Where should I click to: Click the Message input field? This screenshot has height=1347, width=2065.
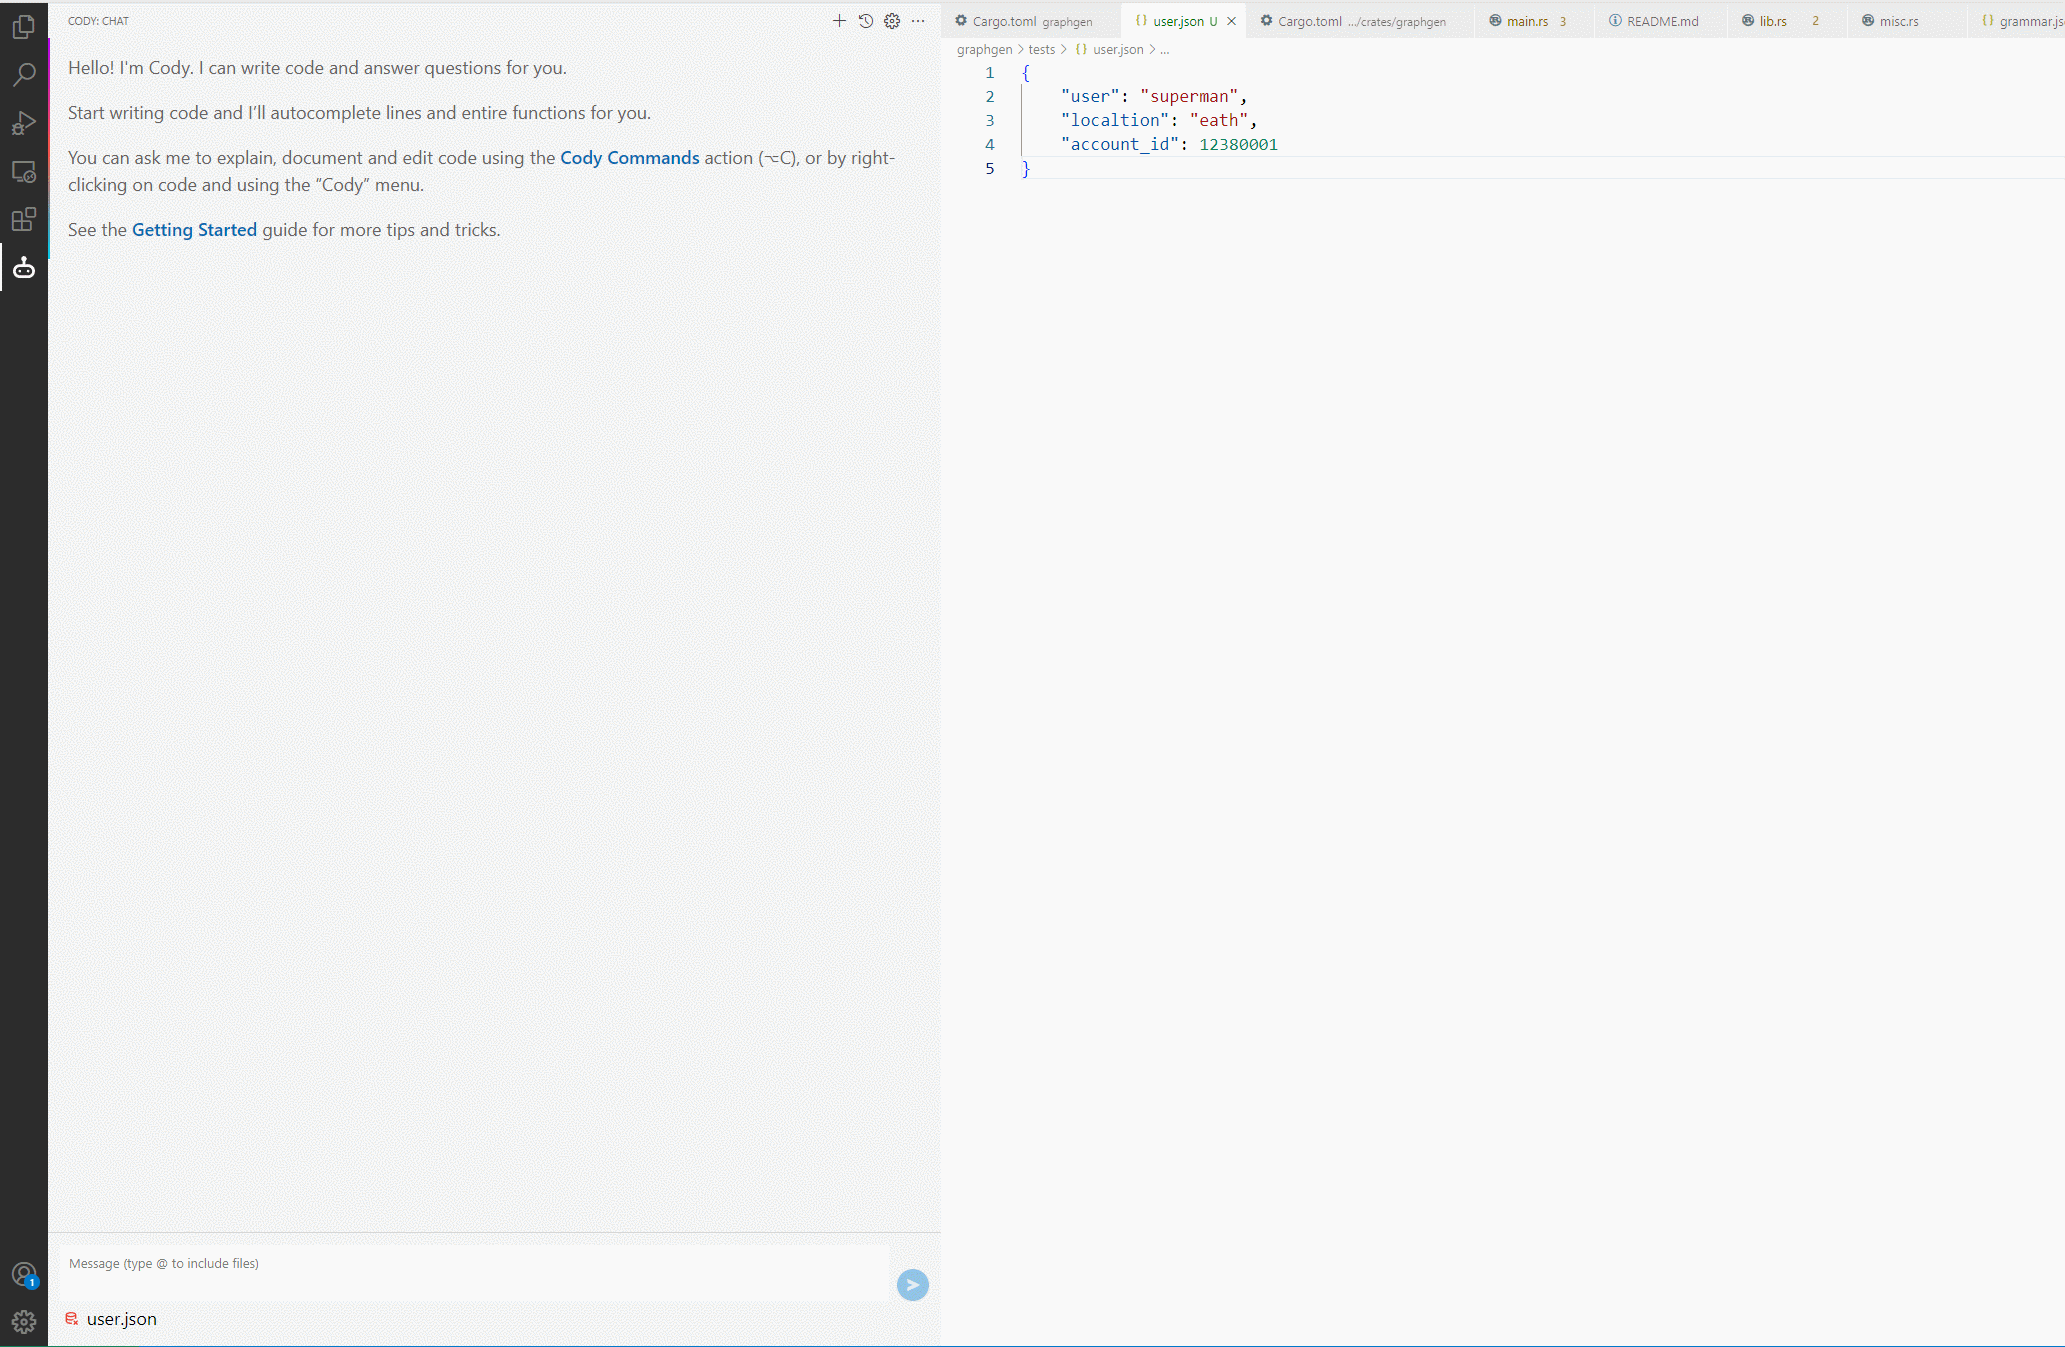point(475,1273)
